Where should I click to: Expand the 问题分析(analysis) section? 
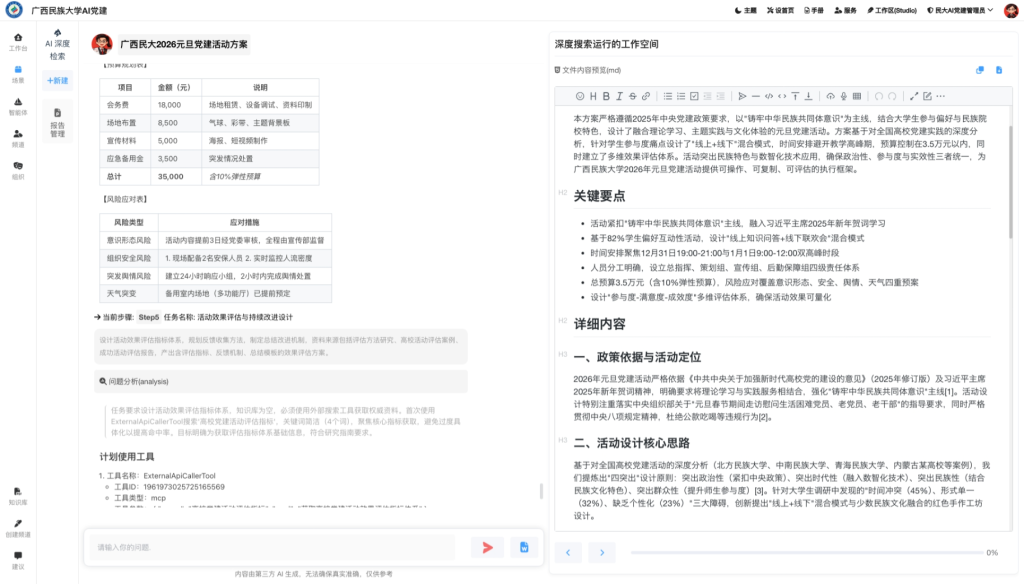[133, 381]
